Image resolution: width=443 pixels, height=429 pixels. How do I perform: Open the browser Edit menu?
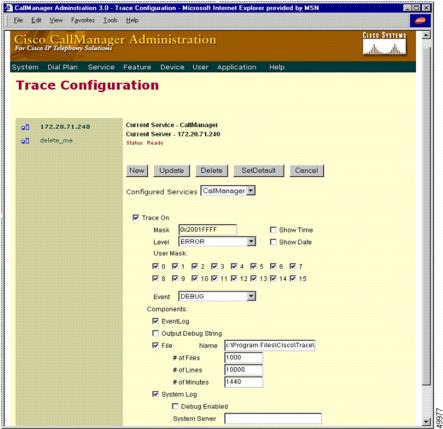(36, 21)
